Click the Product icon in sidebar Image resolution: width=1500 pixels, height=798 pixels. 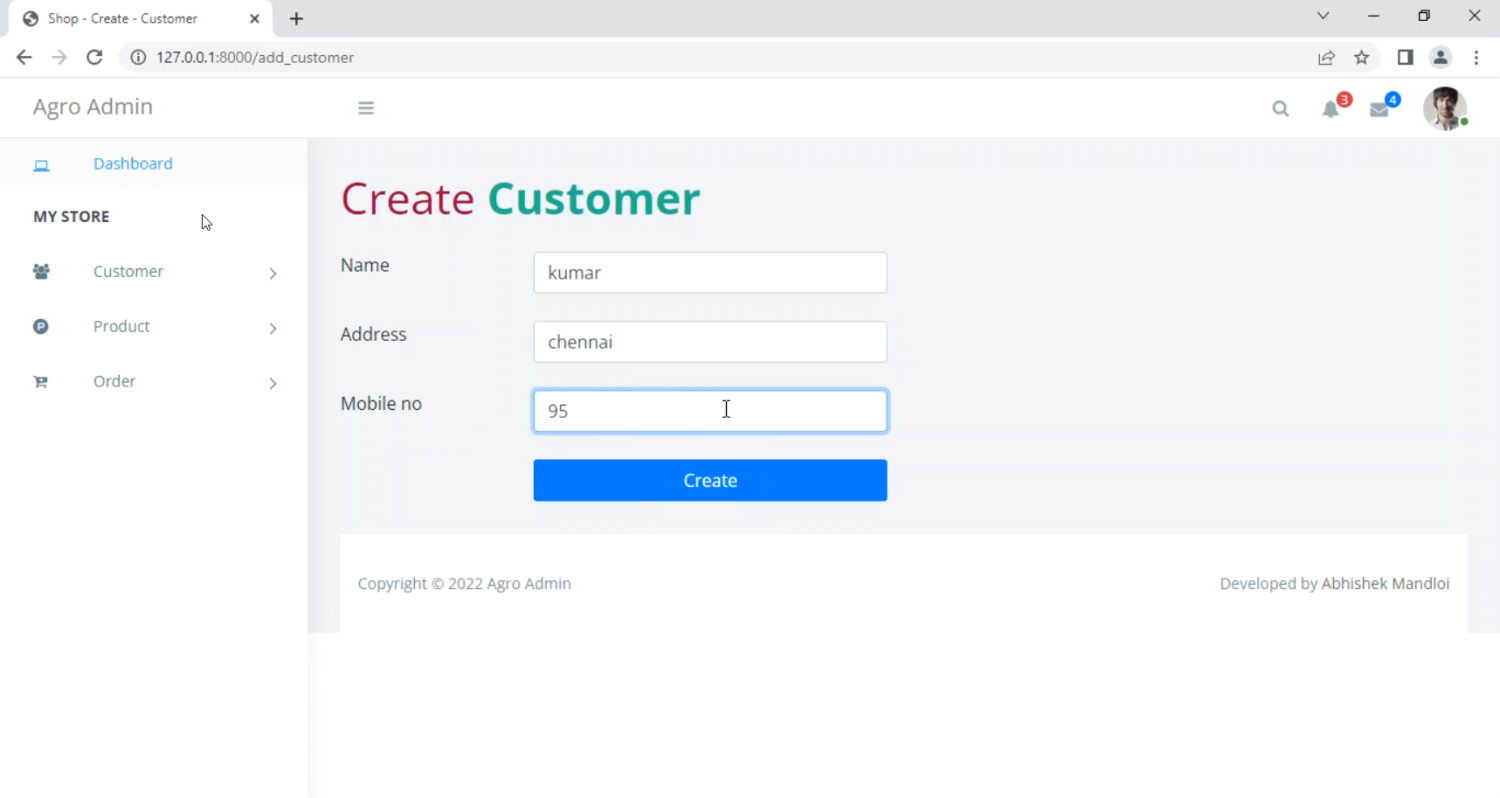click(x=41, y=326)
